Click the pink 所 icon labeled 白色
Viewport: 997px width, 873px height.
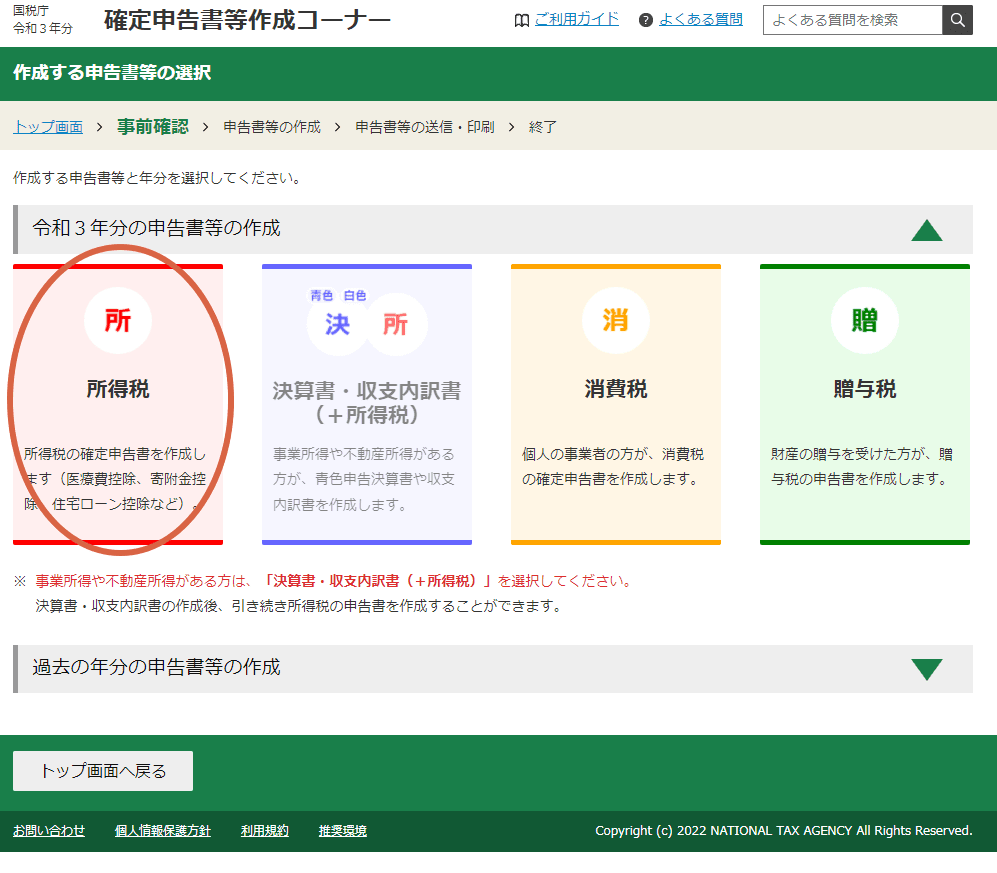(x=395, y=324)
